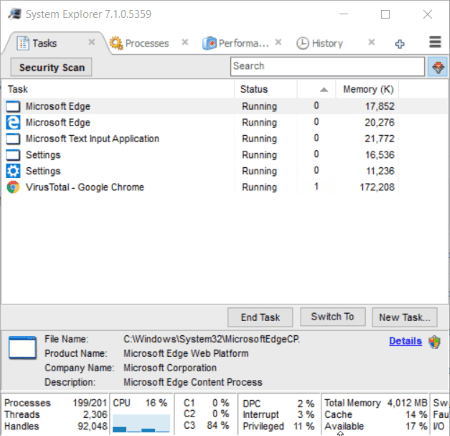Click the Processes tab gear icon
The height and width of the screenshot is (436, 450).
(116, 43)
